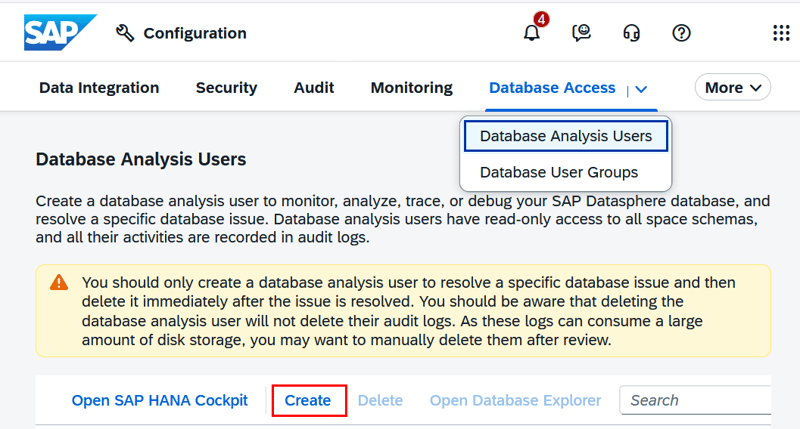
Task: Click Open Database Explorer
Action: coord(515,400)
